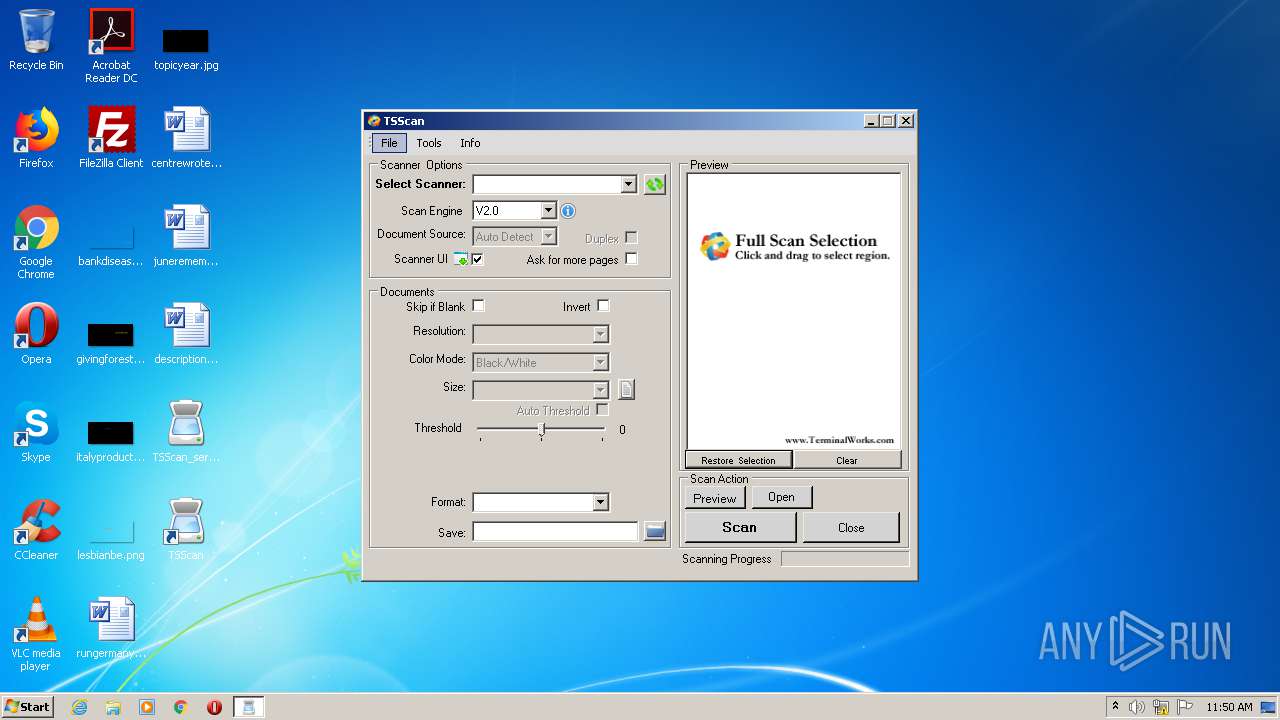
Task: Open the CCleaner desktop shortcut
Action: [x=36, y=530]
